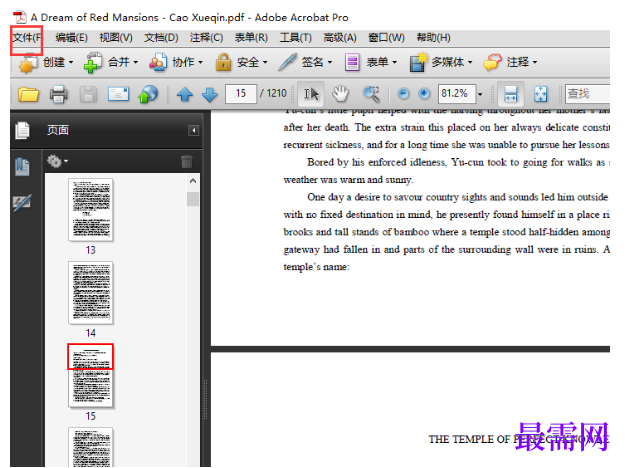Open the 工具(T) menu
Screen dimensions: 627x468
[x=296, y=38]
